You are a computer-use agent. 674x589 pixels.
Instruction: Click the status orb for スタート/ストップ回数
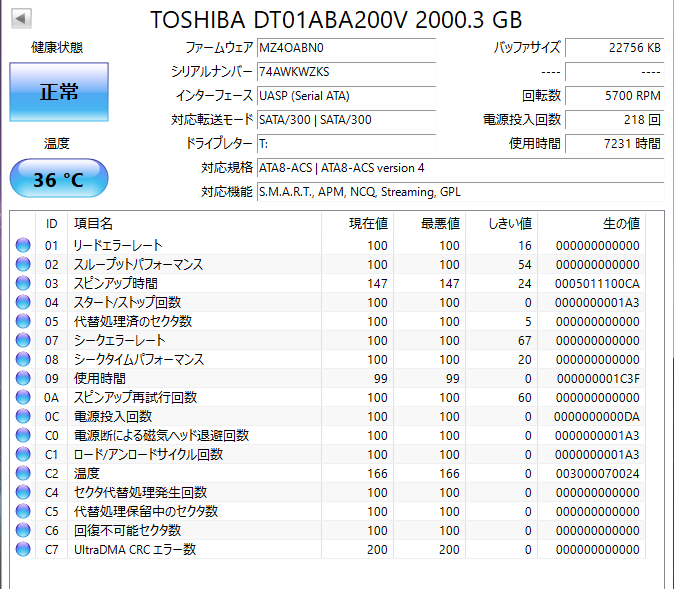coord(23,302)
